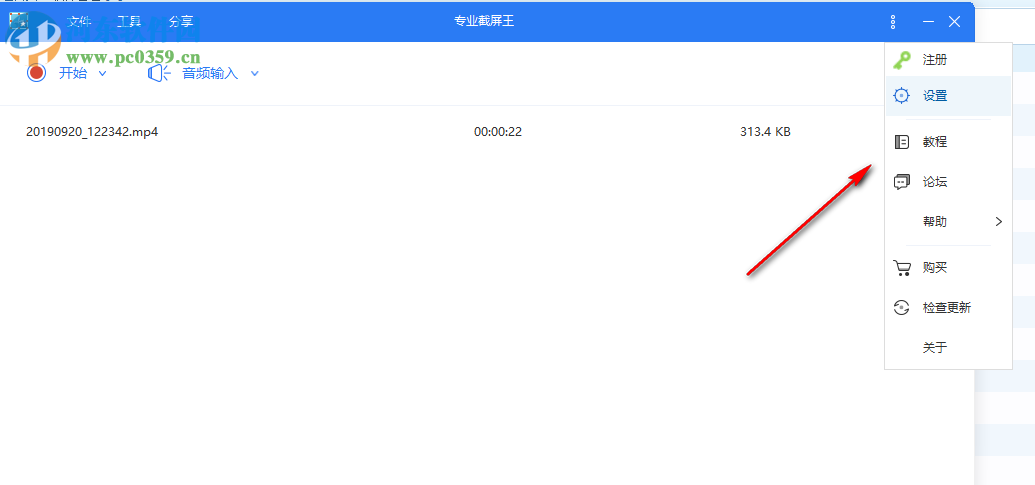This screenshot has width=1035, height=485.
Task: Click the shopping cart Buy icon
Action: tap(901, 268)
